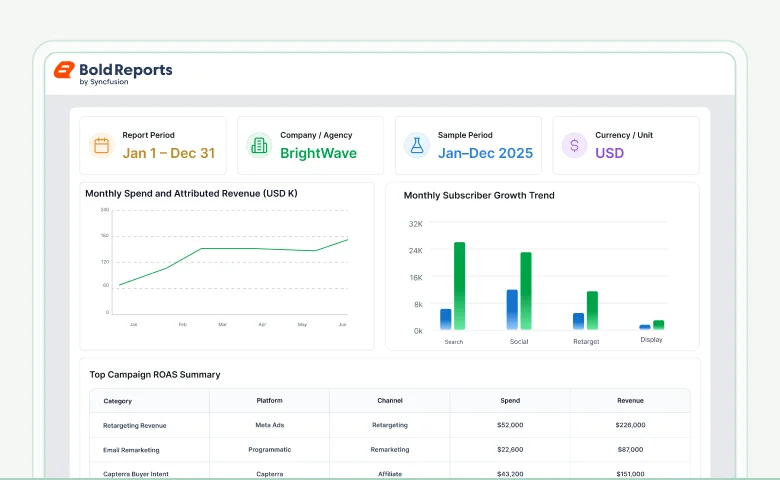Click the Bold Reports title text

126,70
